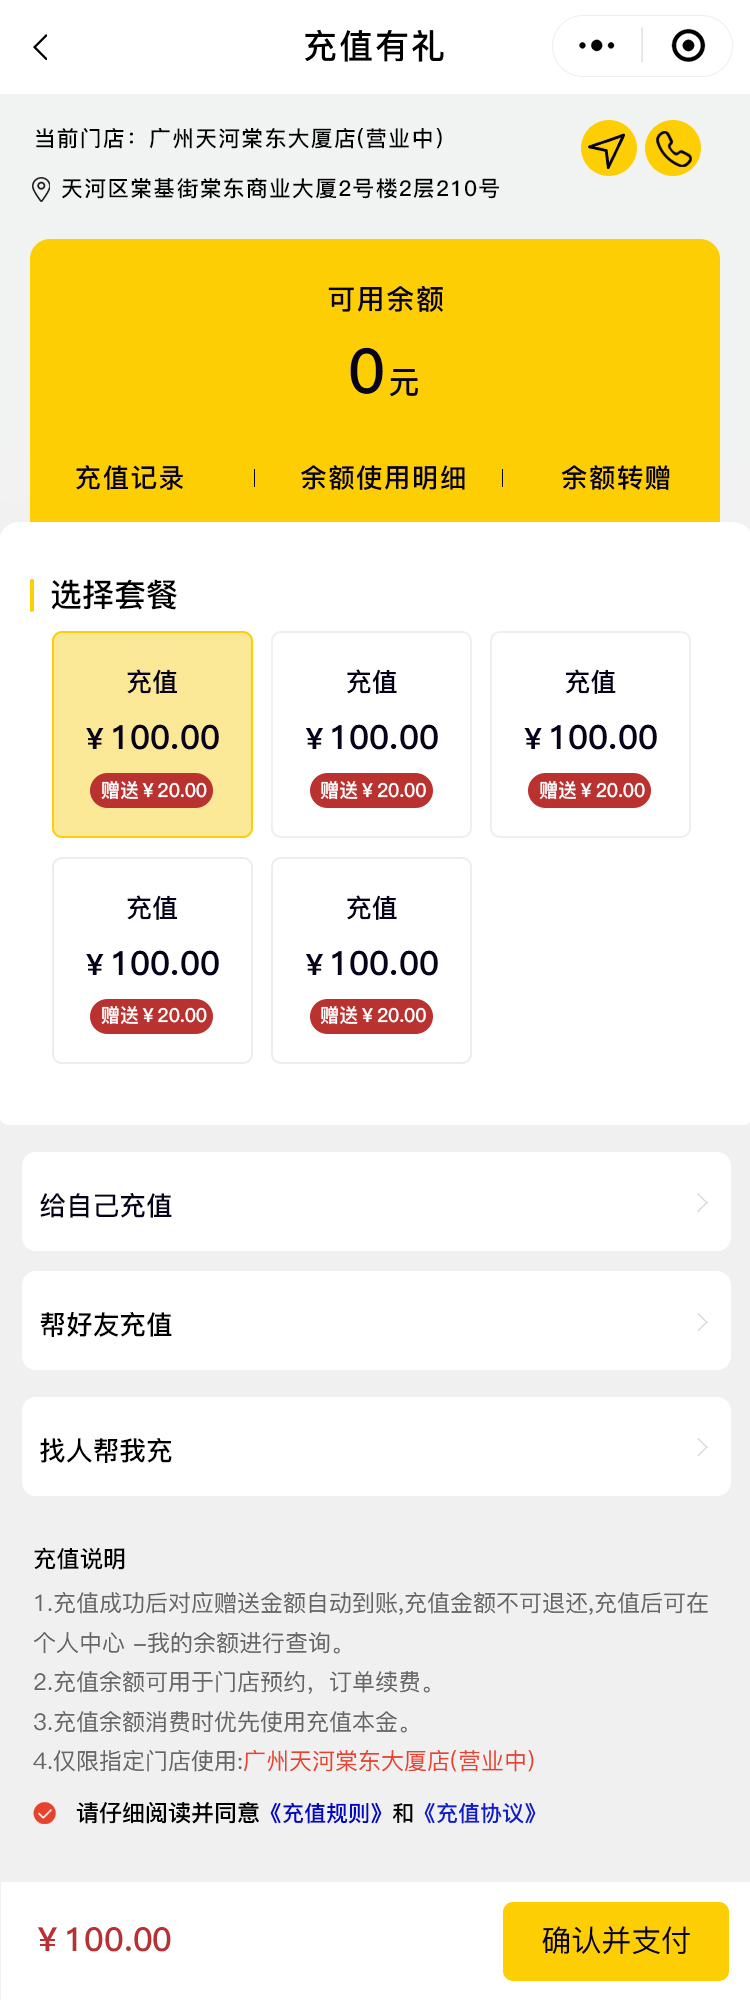750x2000 pixels.
Task: Expand the 帮好友充值 row chevron
Action: [x=702, y=1322]
